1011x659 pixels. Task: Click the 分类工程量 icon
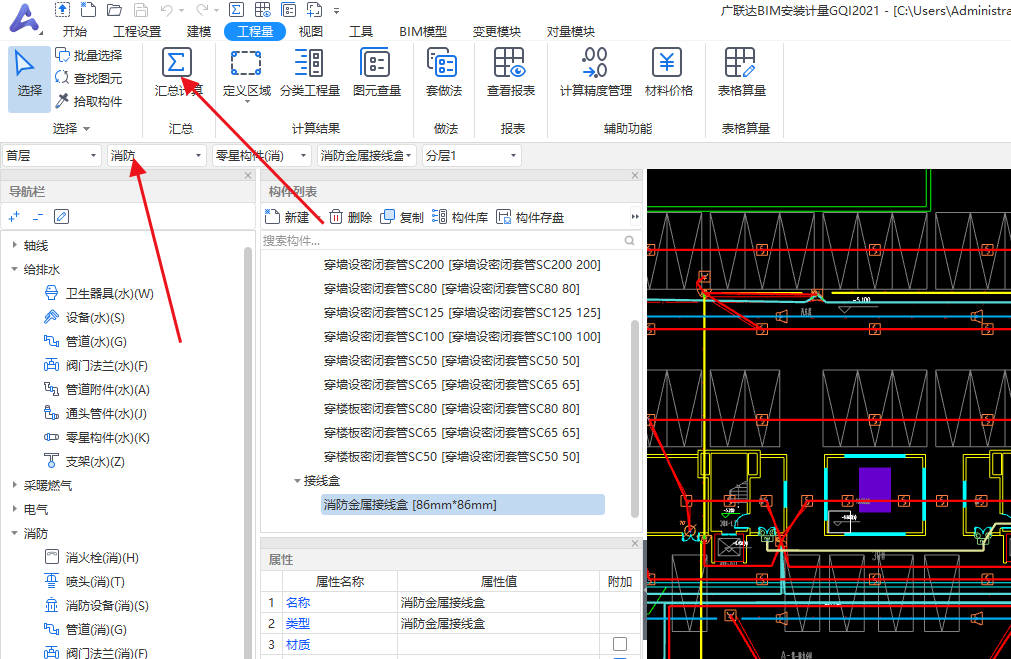tap(309, 65)
